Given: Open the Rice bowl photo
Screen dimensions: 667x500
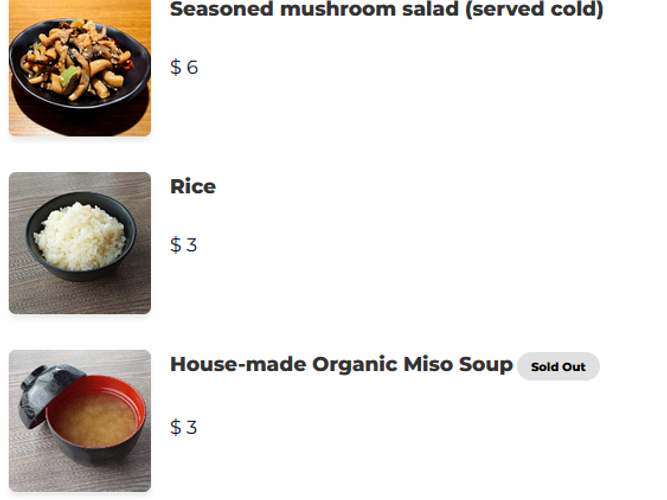Looking at the screenshot, I should click(x=80, y=243).
